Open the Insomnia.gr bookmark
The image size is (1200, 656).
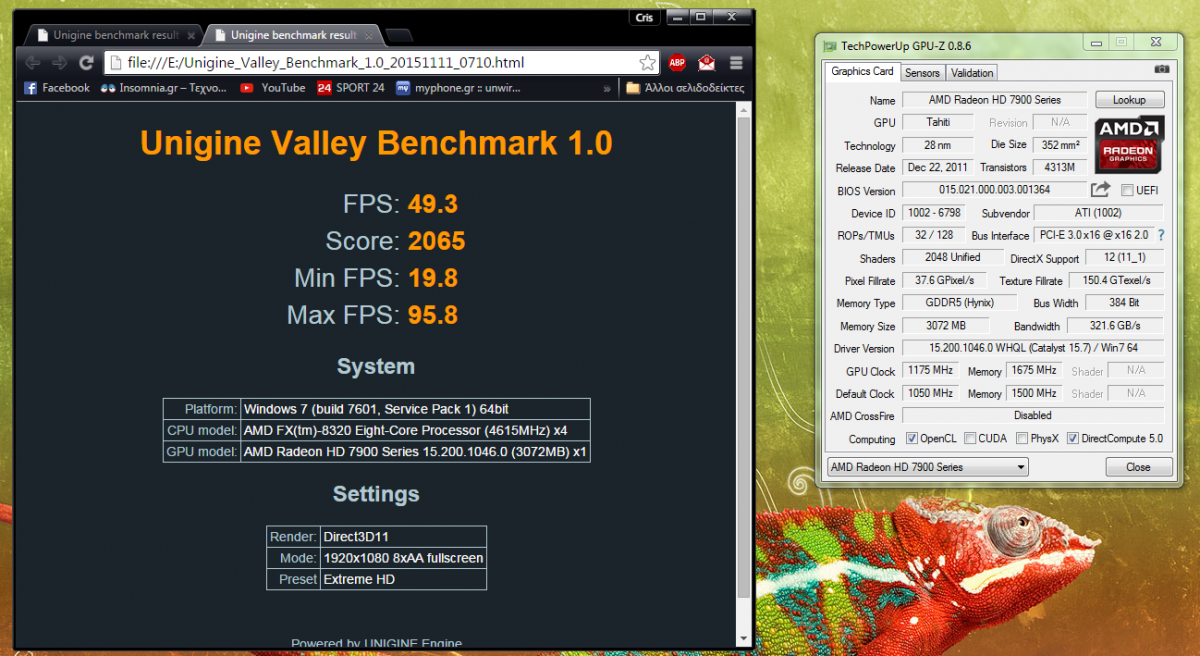pyautogui.click(x=164, y=88)
